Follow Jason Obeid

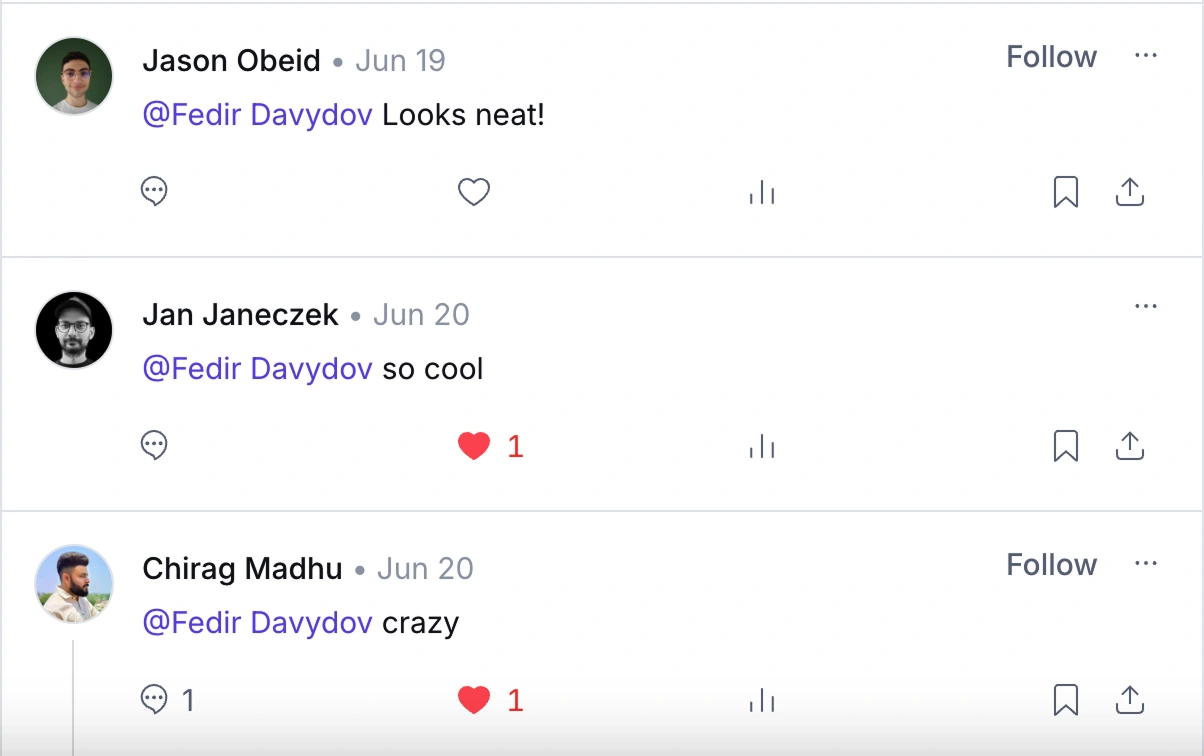pyautogui.click(x=1051, y=57)
